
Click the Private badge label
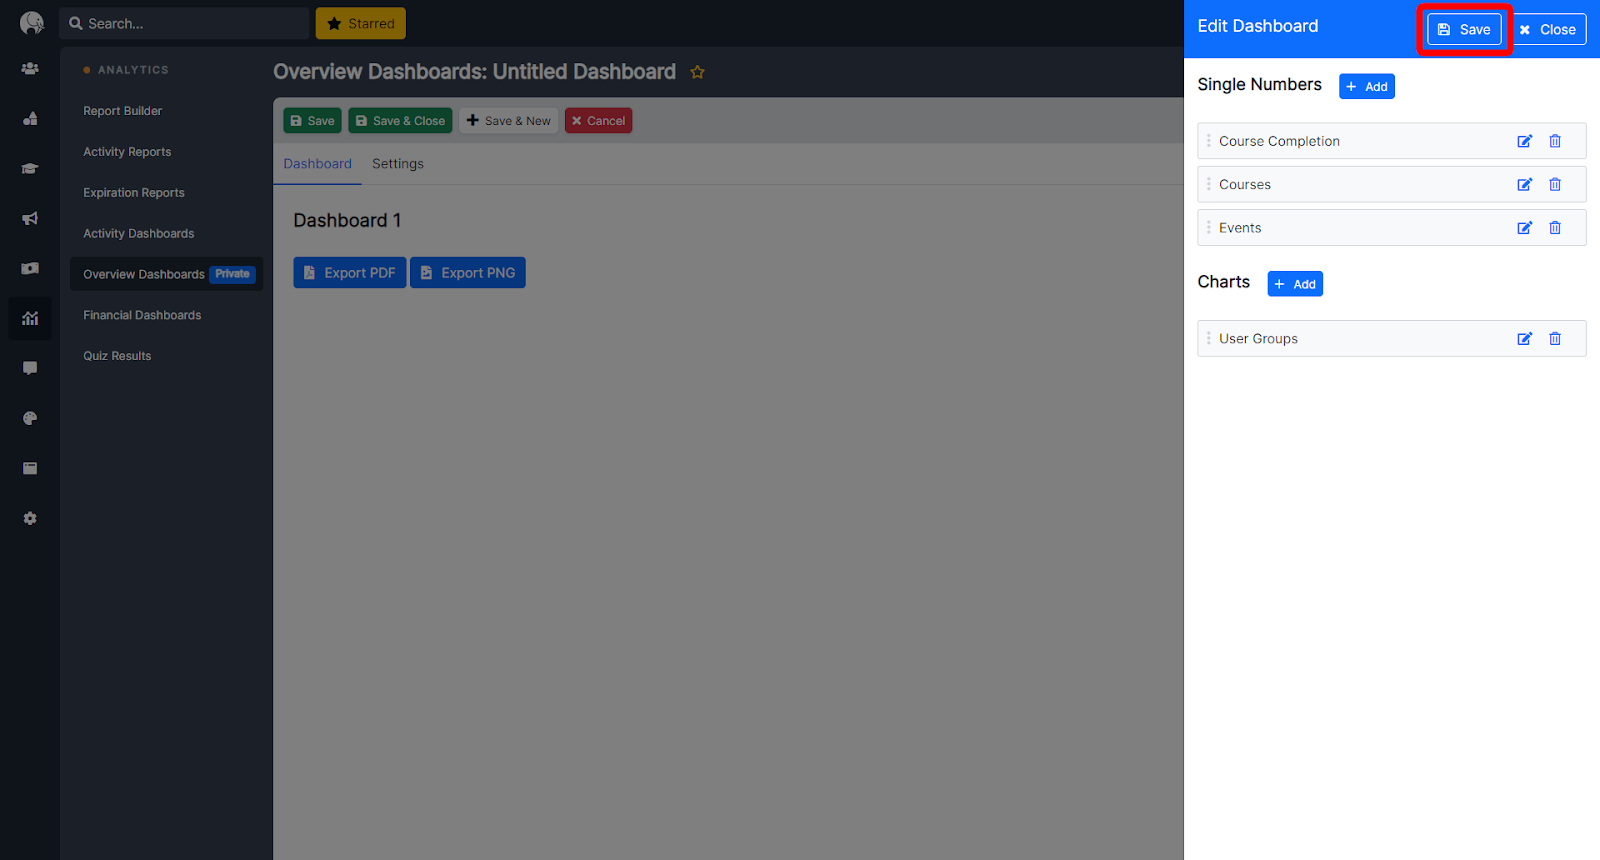[233, 274]
